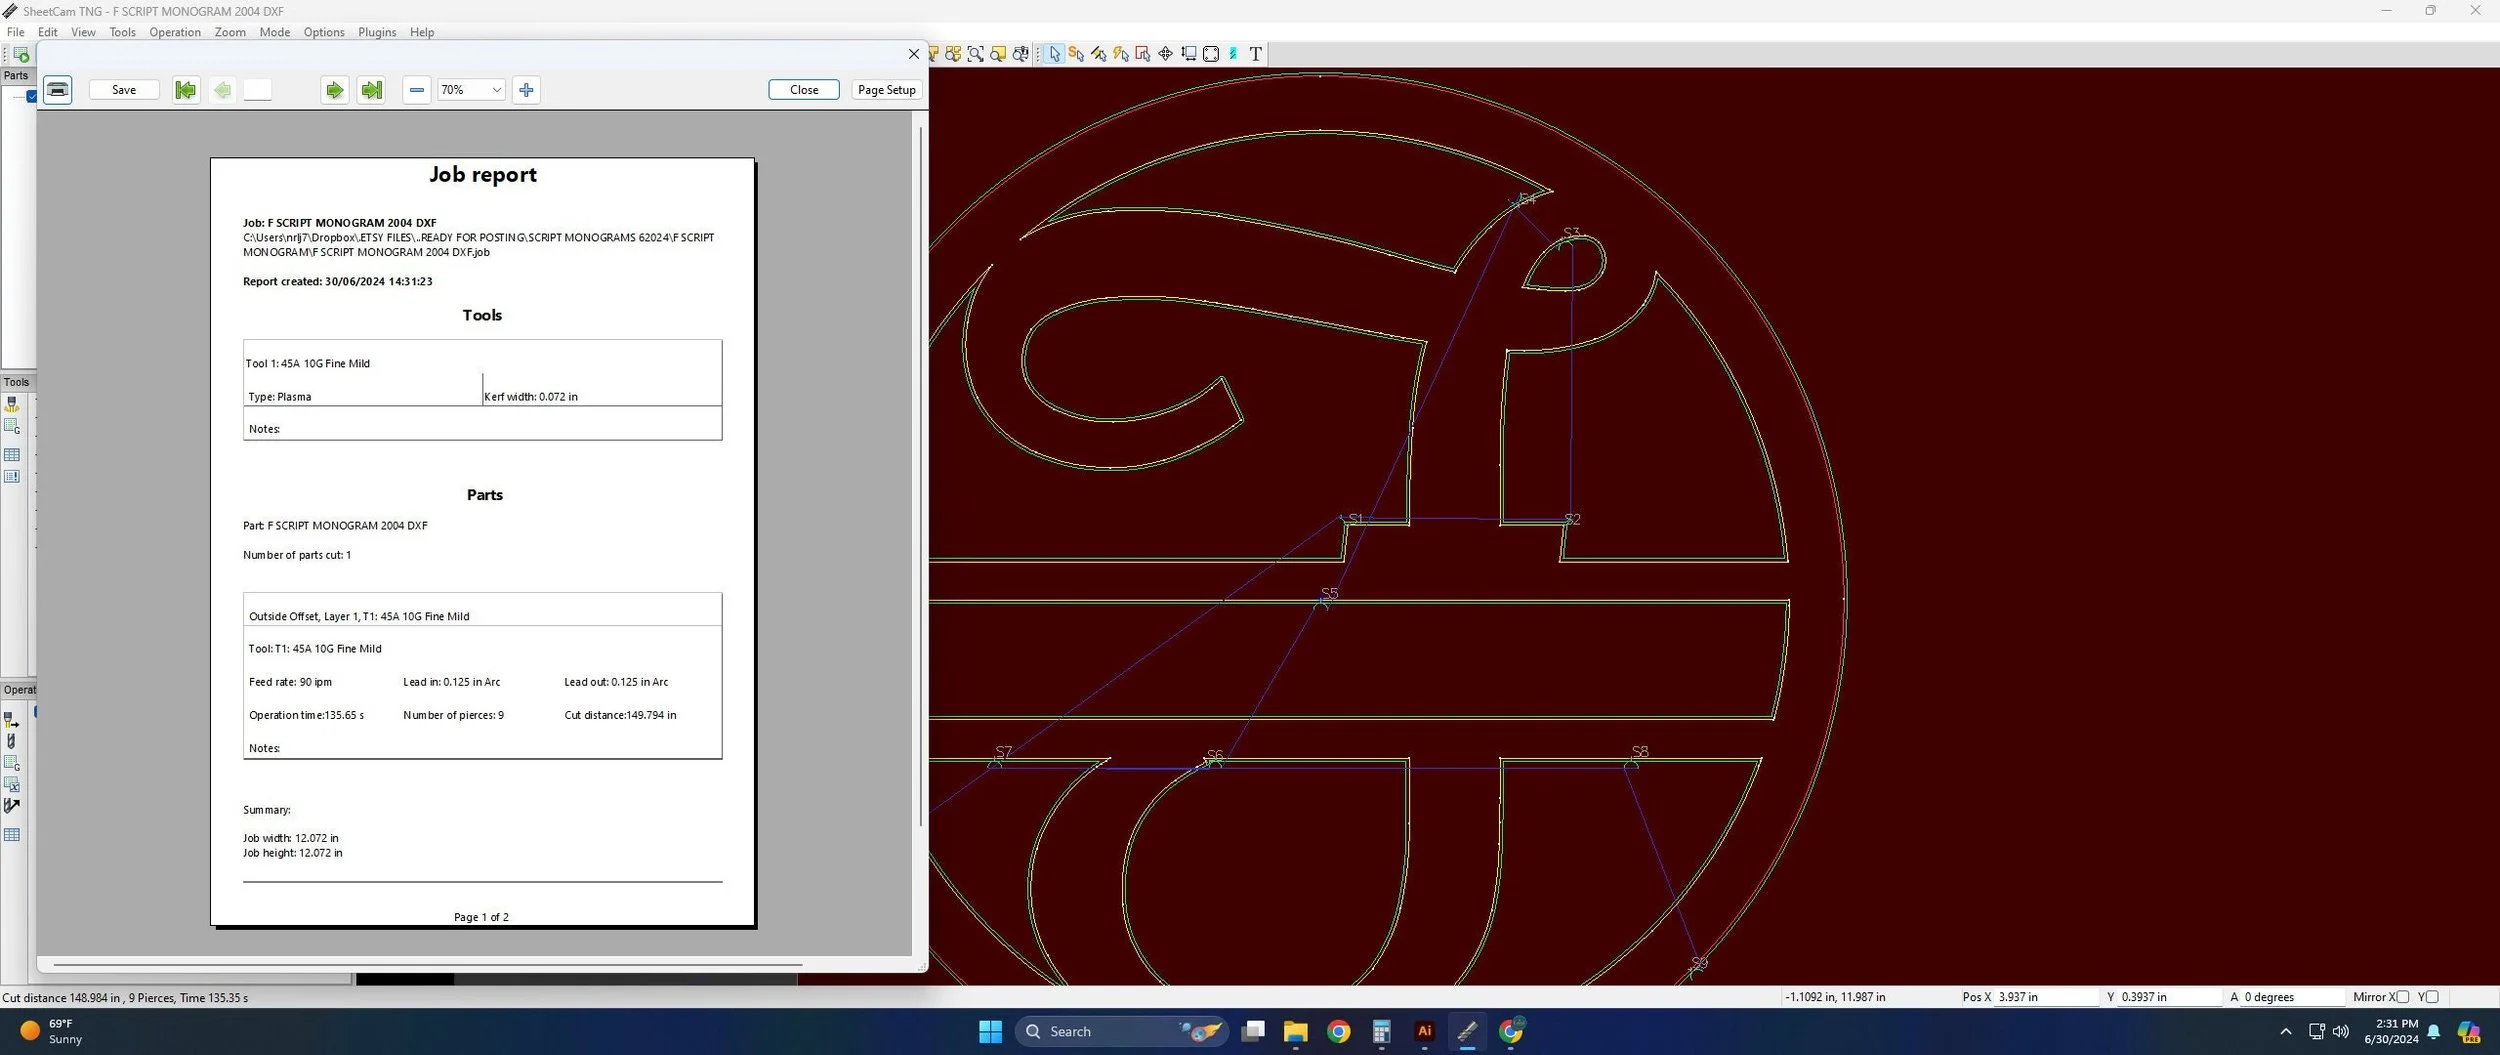Select the red contour outline cursor tool
The image size is (2500, 1055).
point(1143,54)
